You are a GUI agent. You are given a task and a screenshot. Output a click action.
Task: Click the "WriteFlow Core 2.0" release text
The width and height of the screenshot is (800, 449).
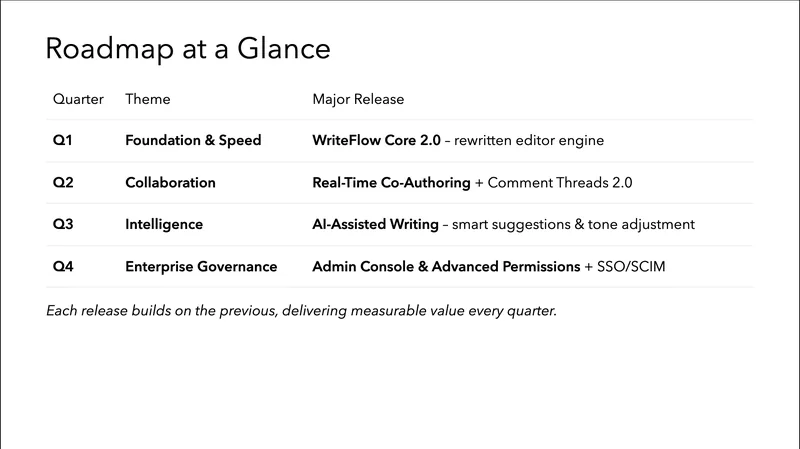click(x=377, y=141)
